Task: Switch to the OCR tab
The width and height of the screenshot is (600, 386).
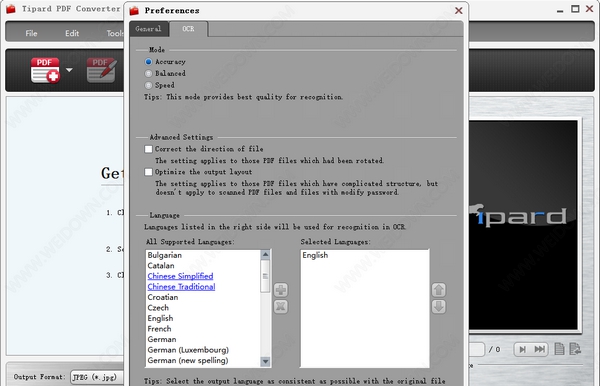Action: pyautogui.click(x=188, y=29)
